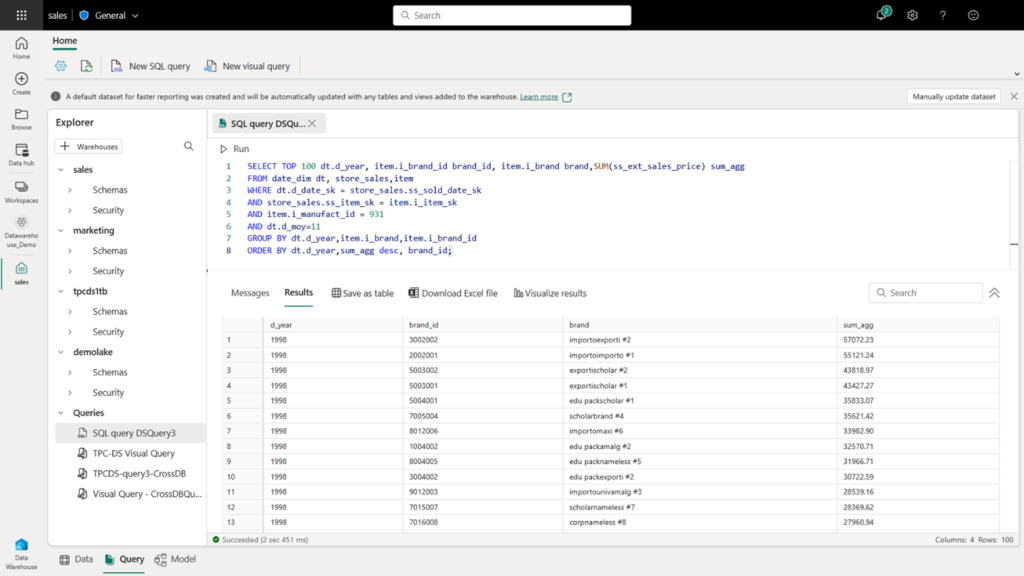Collapse the tpcds1tb warehouse node
The width and height of the screenshot is (1024, 576).
[61, 291]
